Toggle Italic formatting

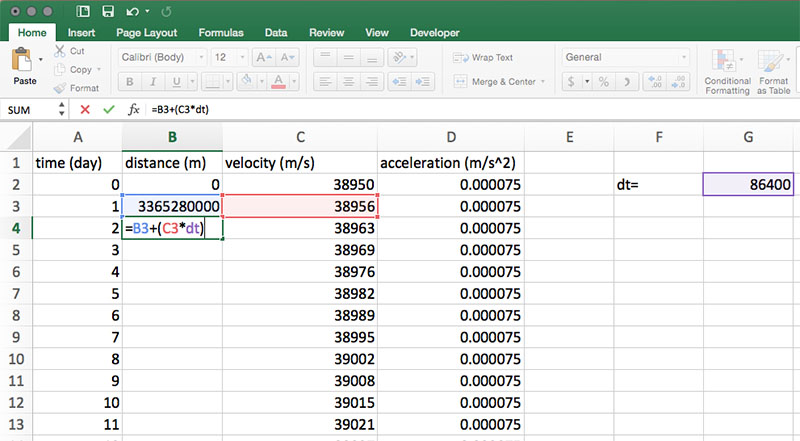155,82
